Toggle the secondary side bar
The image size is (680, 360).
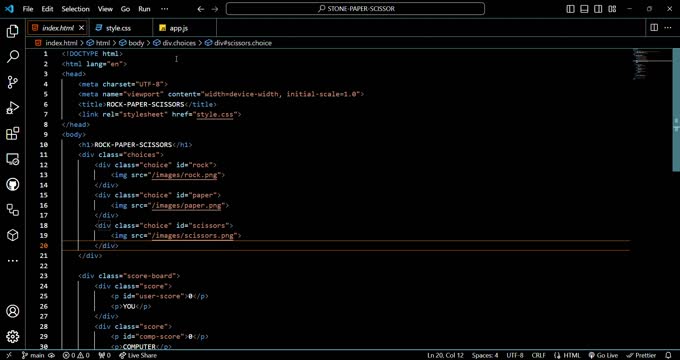tap(598, 9)
